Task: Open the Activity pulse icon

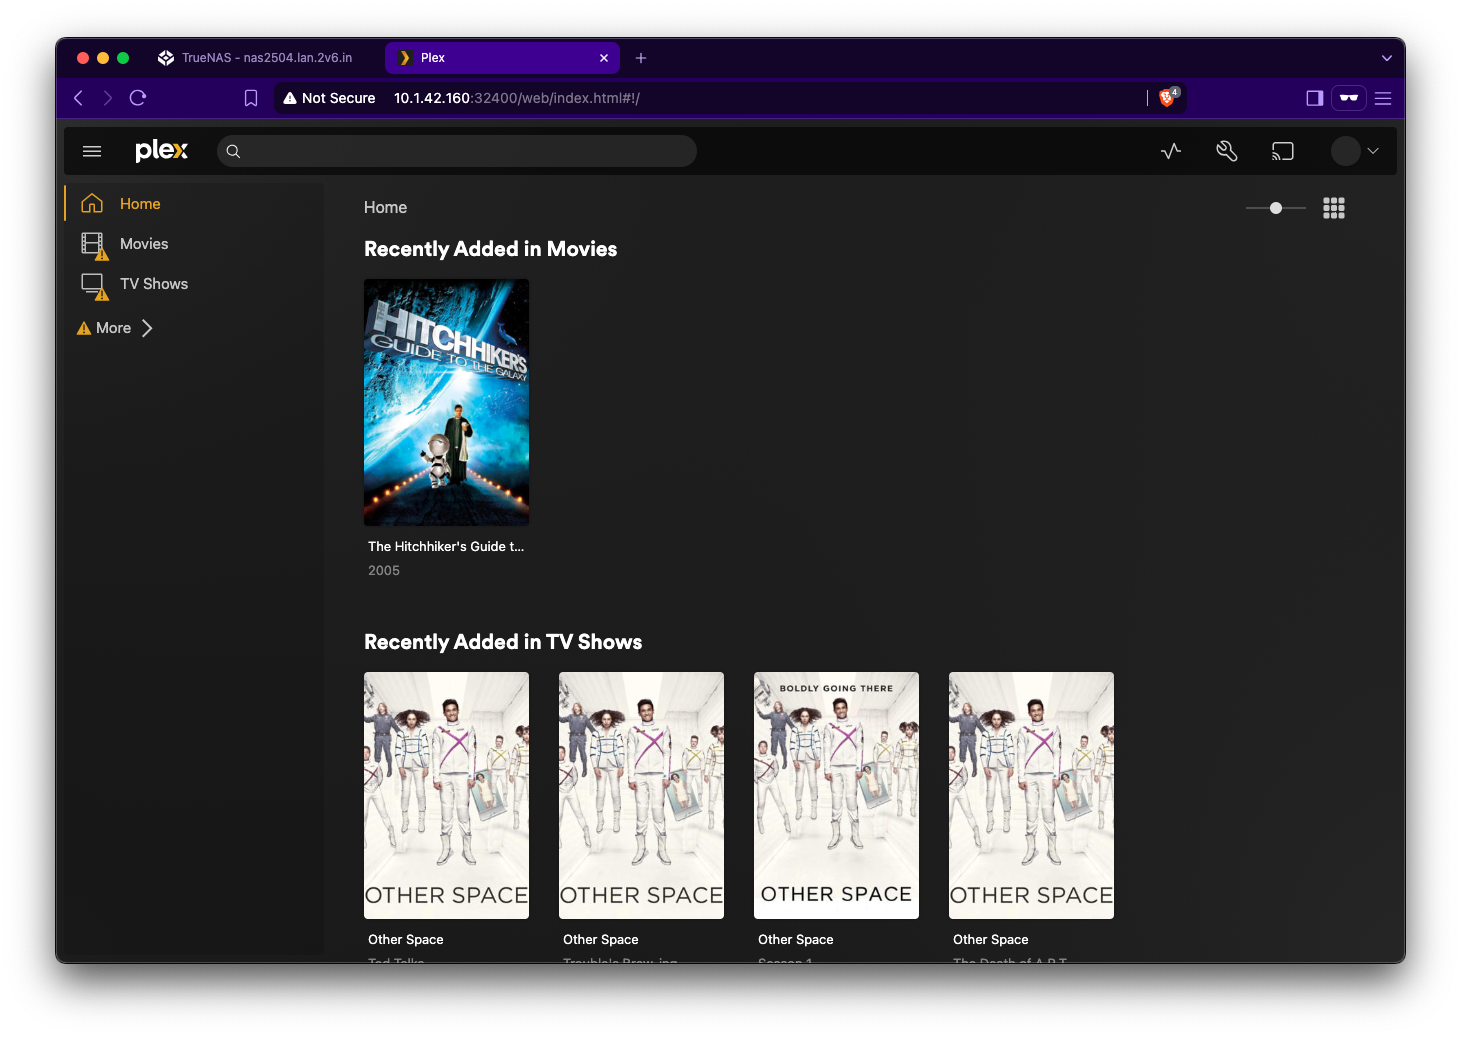Action: 1171,151
